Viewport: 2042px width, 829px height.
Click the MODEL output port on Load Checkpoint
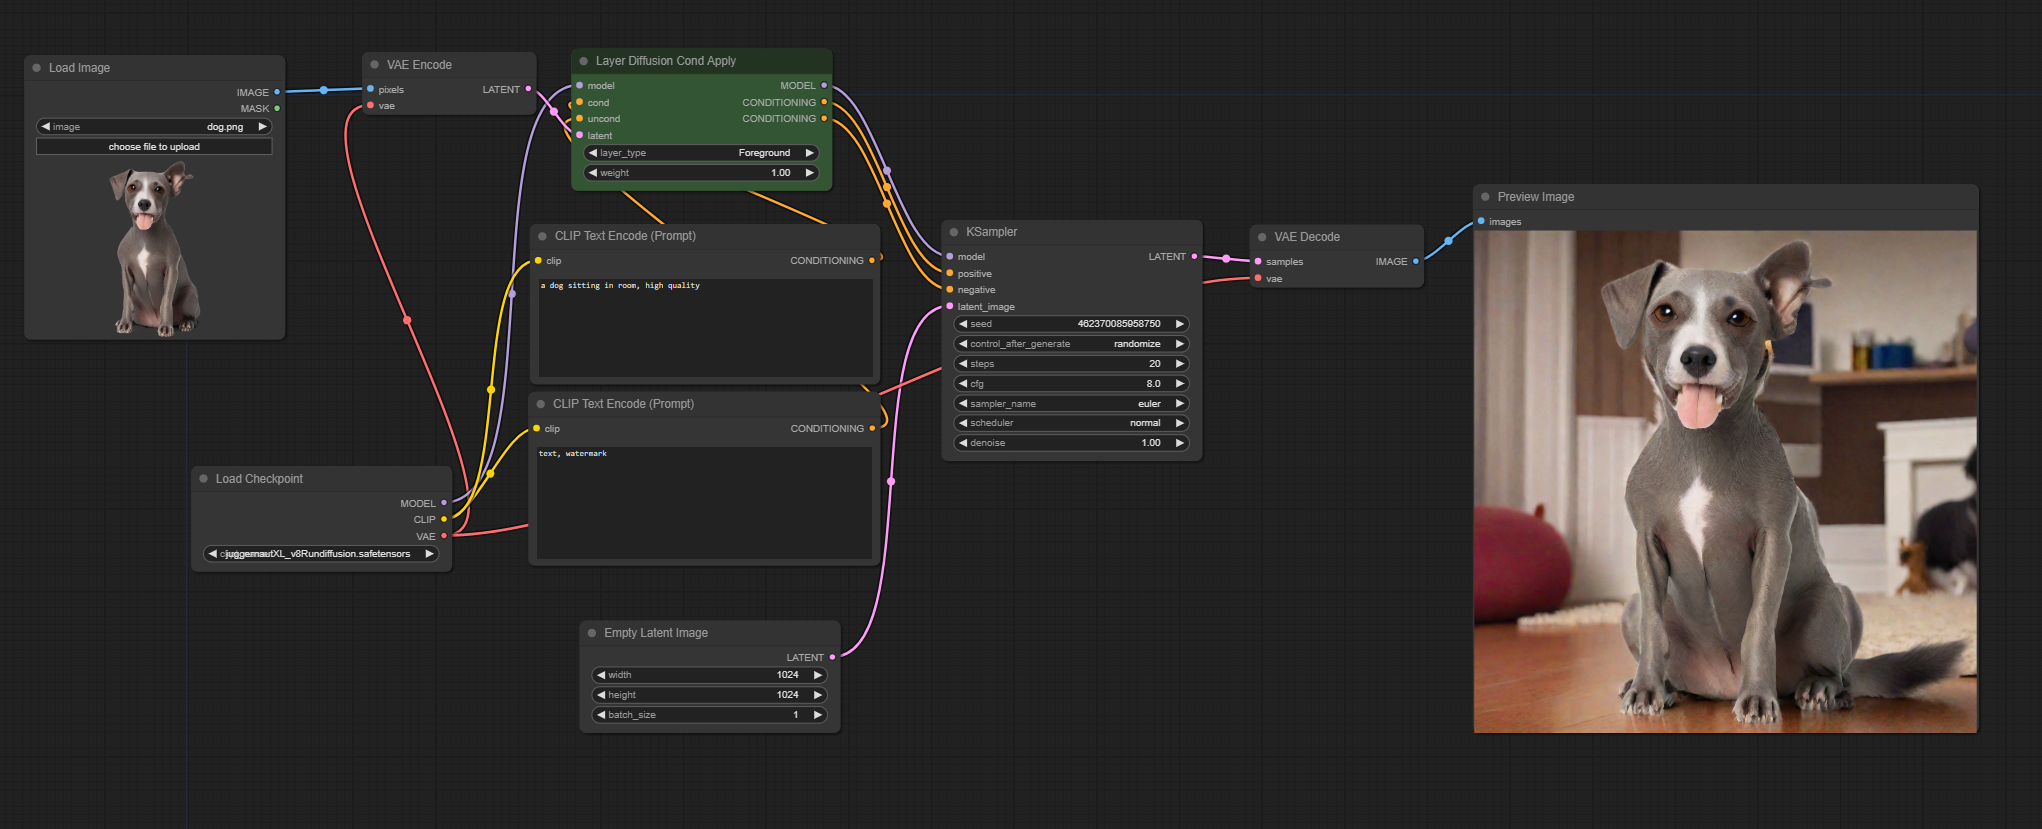[x=444, y=503]
